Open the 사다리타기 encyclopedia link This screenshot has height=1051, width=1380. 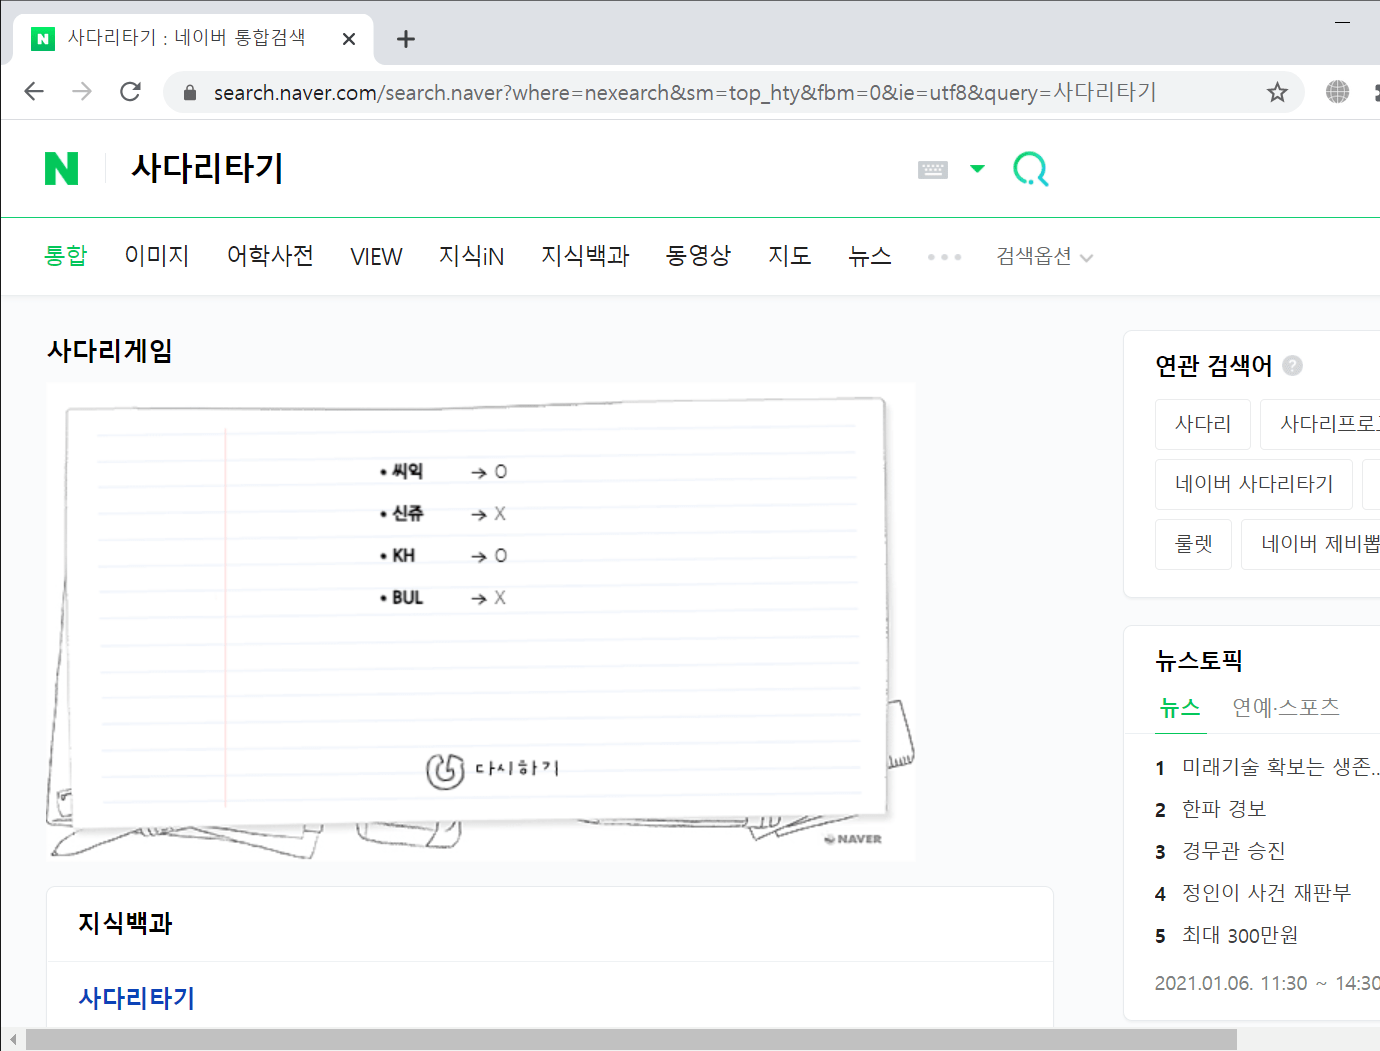point(137,998)
